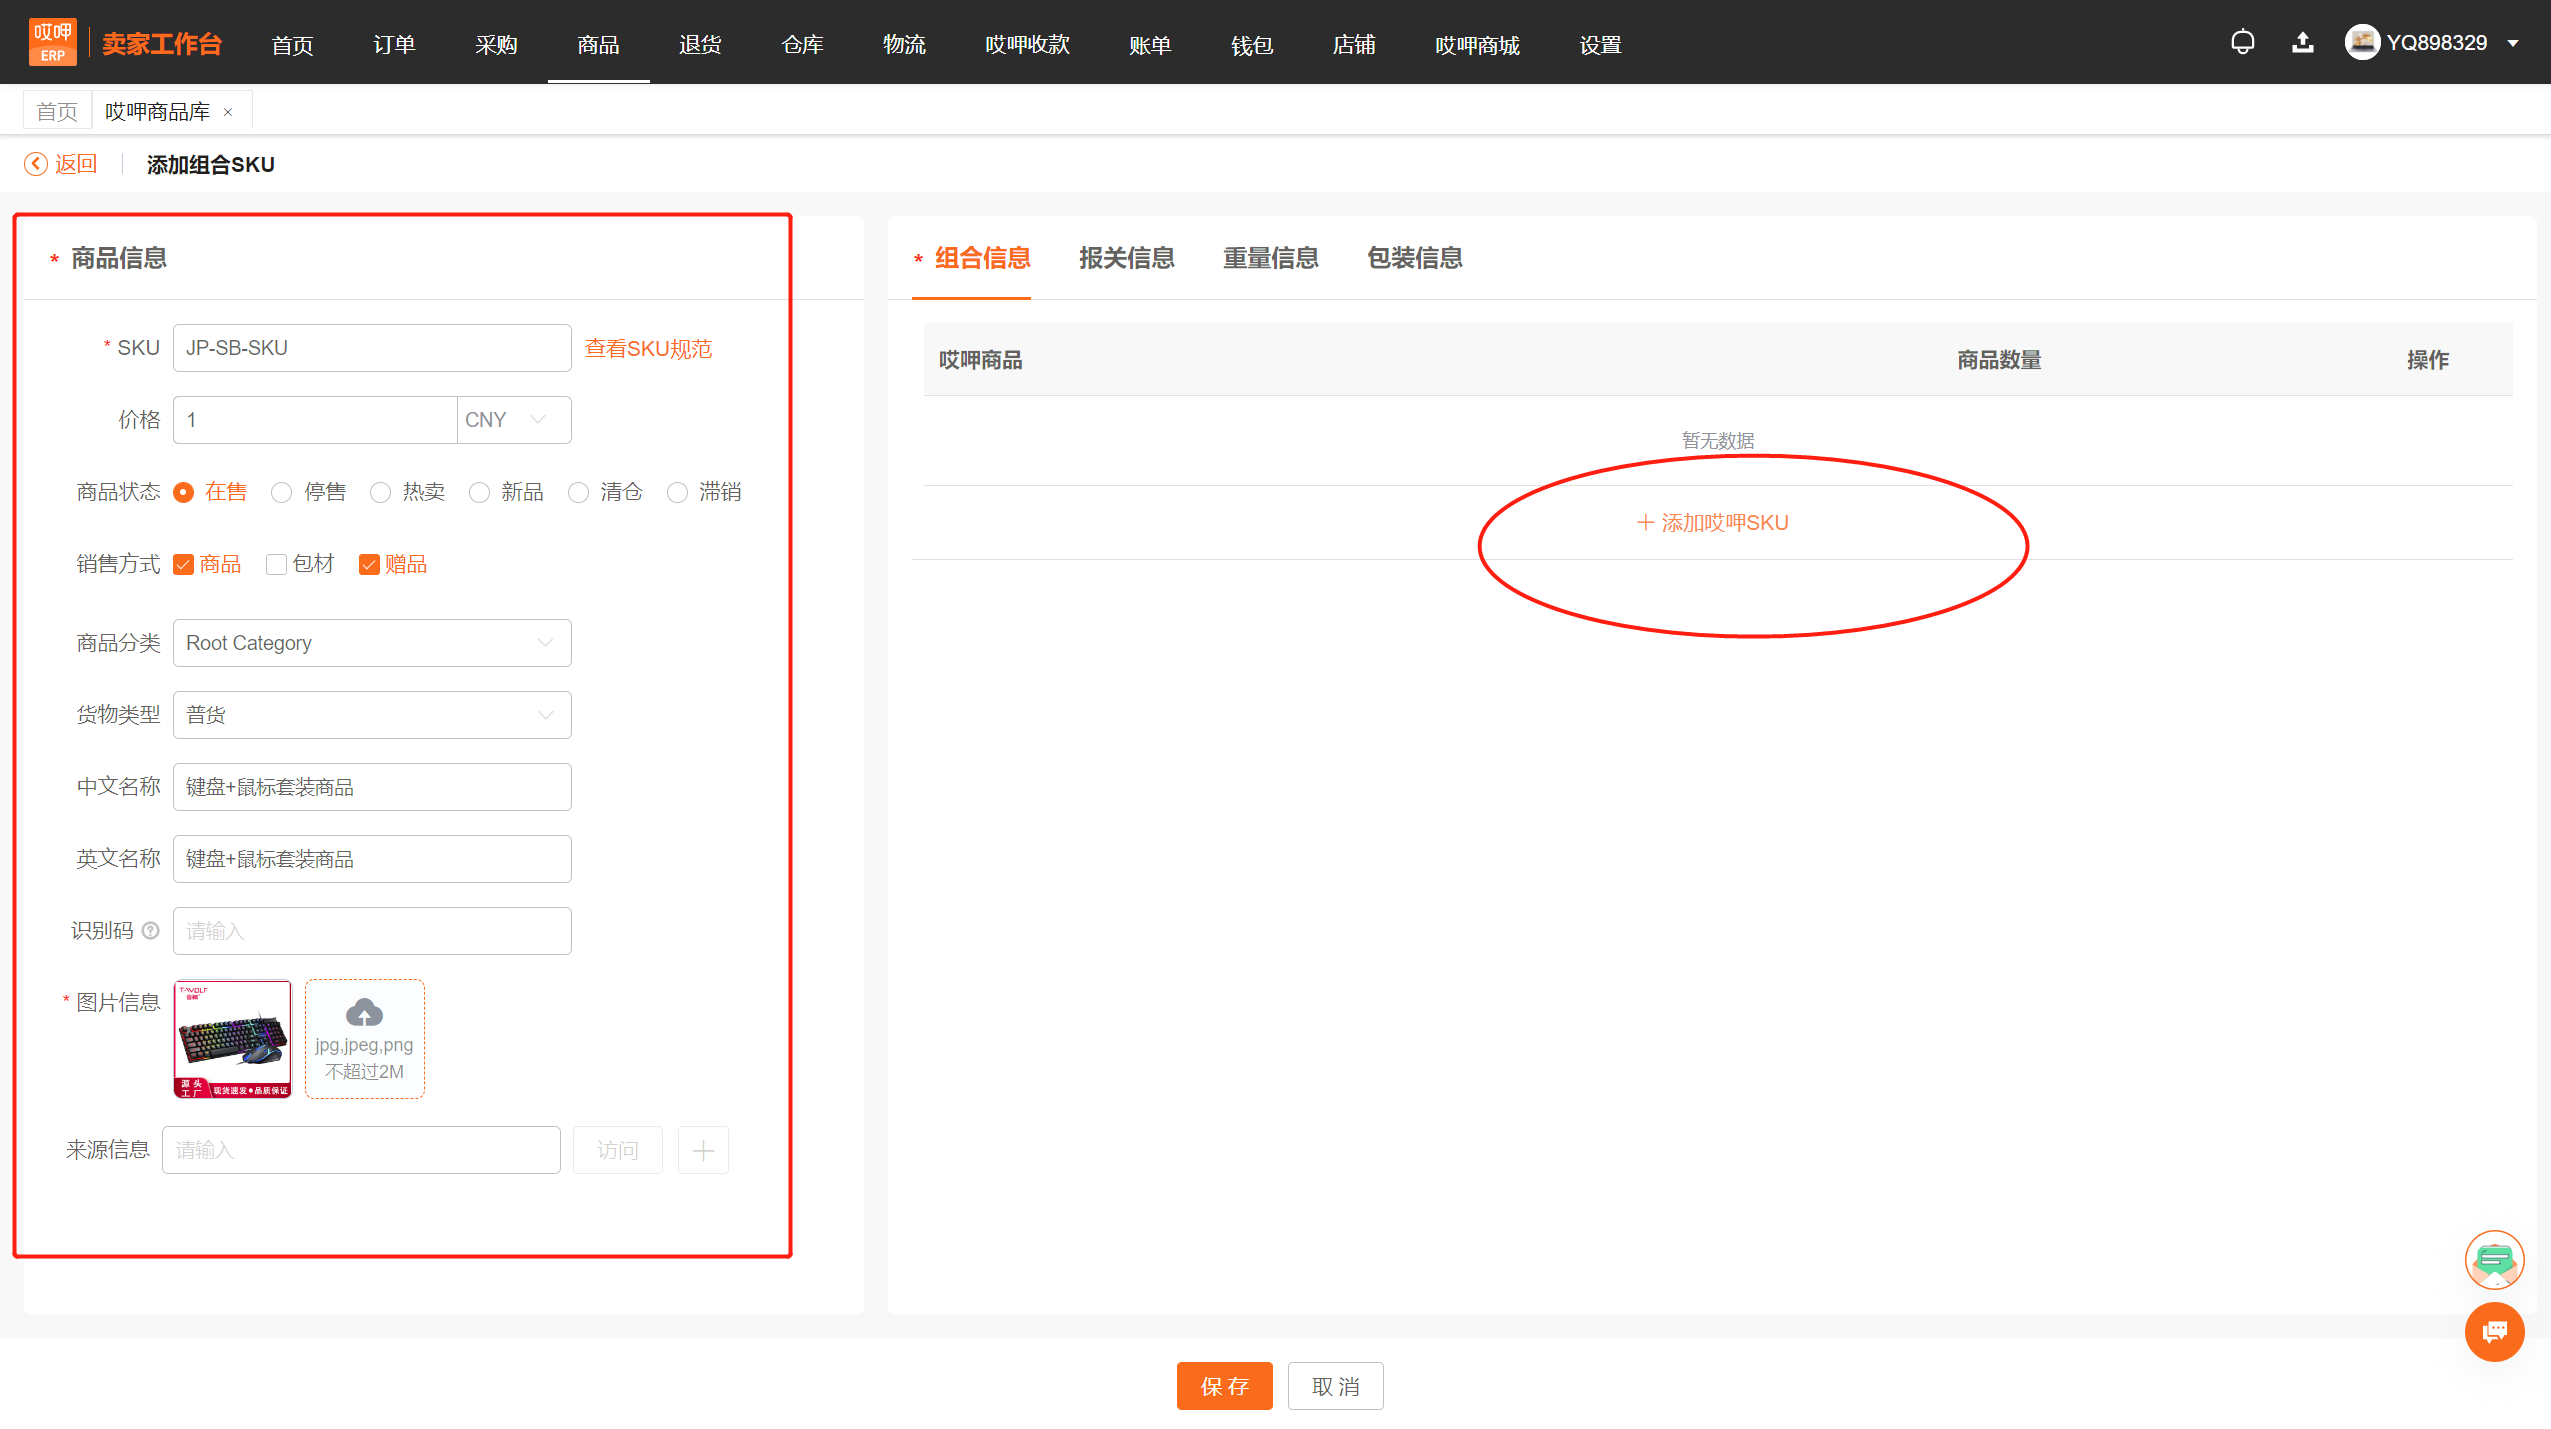Check the 包材 checkbox
Image resolution: width=2551 pixels, height=1429 pixels.
[x=277, y=565]
